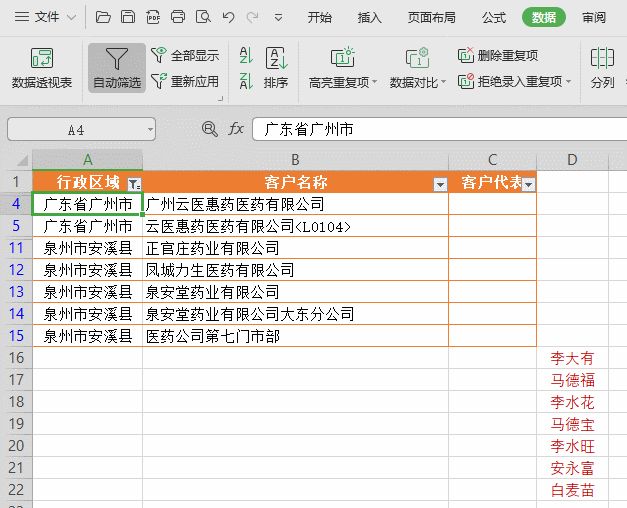Toggle the 自动筛选 auto filter
This screenshot has height=508, width=627.
tap(117, 67)
